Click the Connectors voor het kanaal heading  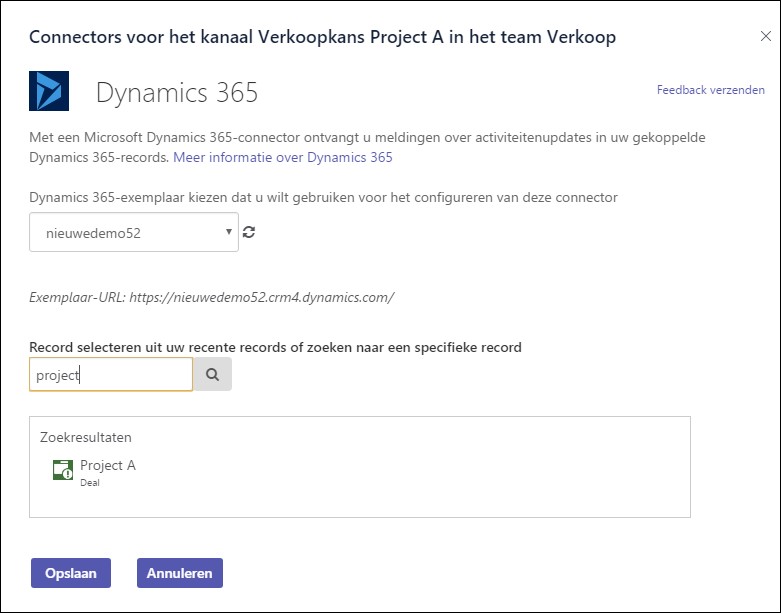click(322, 37)
